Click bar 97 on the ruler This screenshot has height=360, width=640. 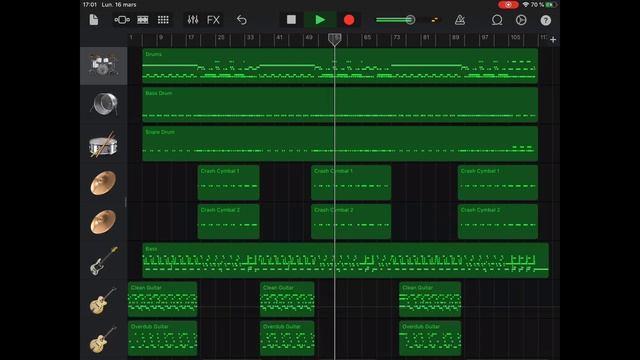(484, 37)
